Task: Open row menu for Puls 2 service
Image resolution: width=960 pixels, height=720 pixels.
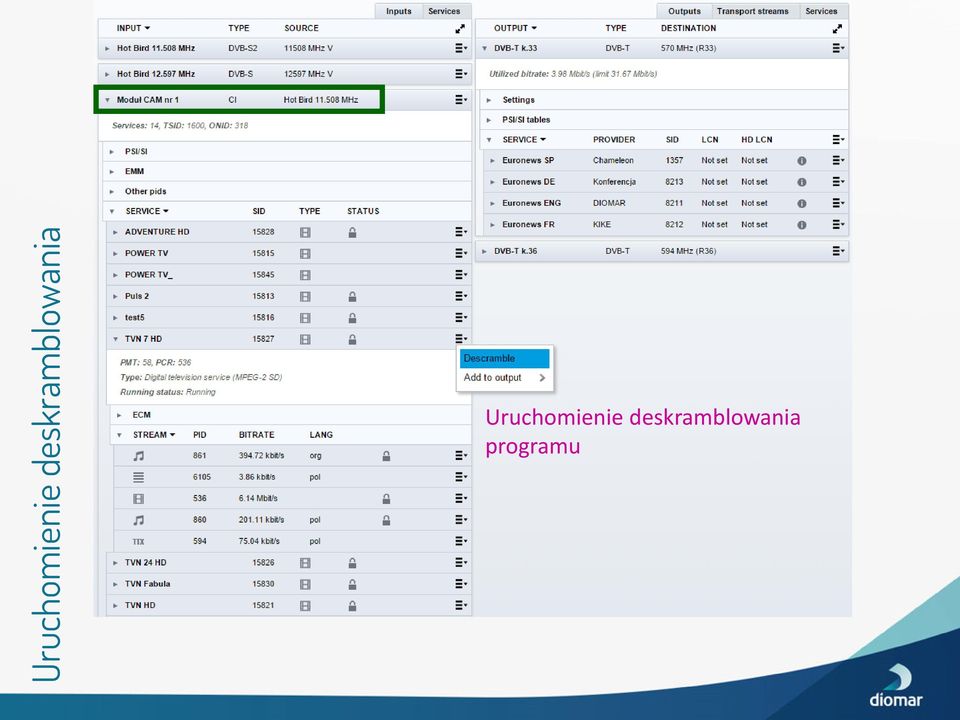Action: coord(461,296)
